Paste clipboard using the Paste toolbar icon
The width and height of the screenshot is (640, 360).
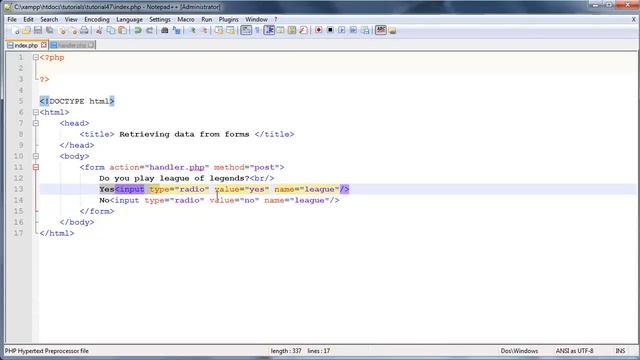coord(122,31)
